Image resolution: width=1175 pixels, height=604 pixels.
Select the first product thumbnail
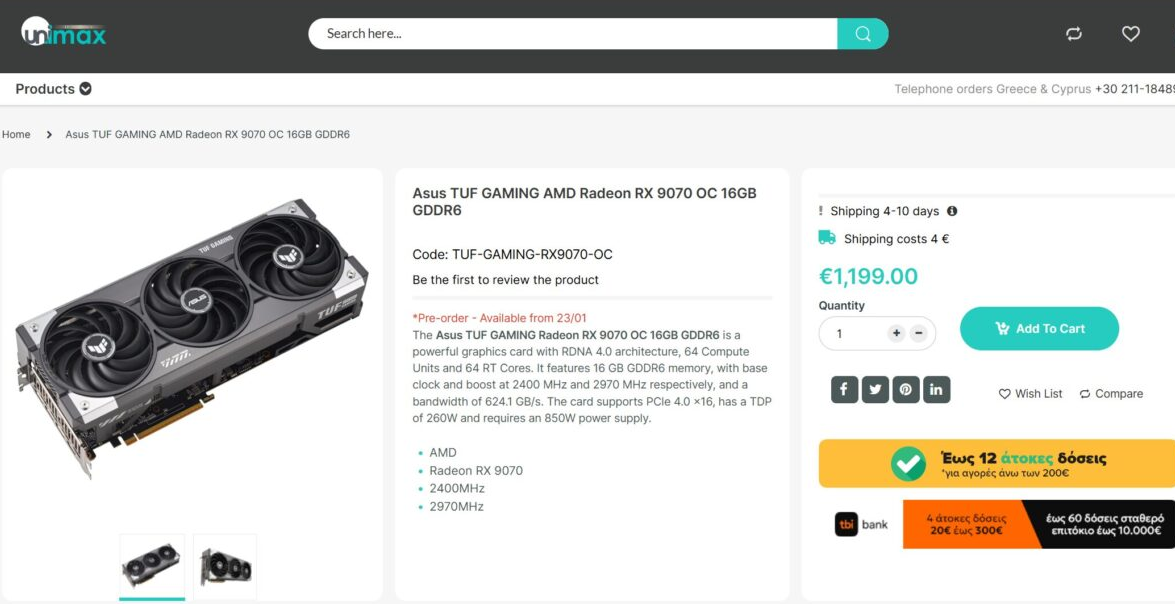tap(152, 566)
